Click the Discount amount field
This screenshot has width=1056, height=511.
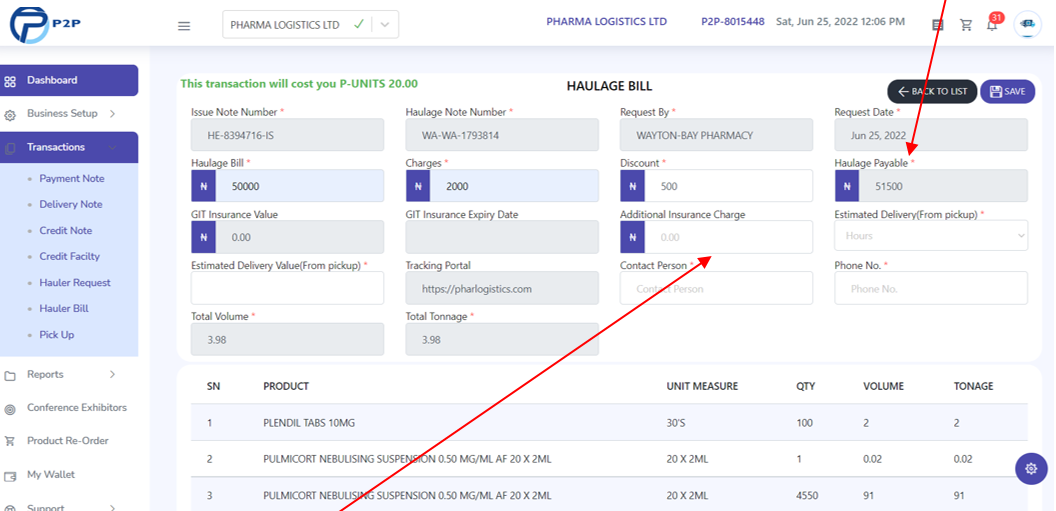click(x=729, y=186)
